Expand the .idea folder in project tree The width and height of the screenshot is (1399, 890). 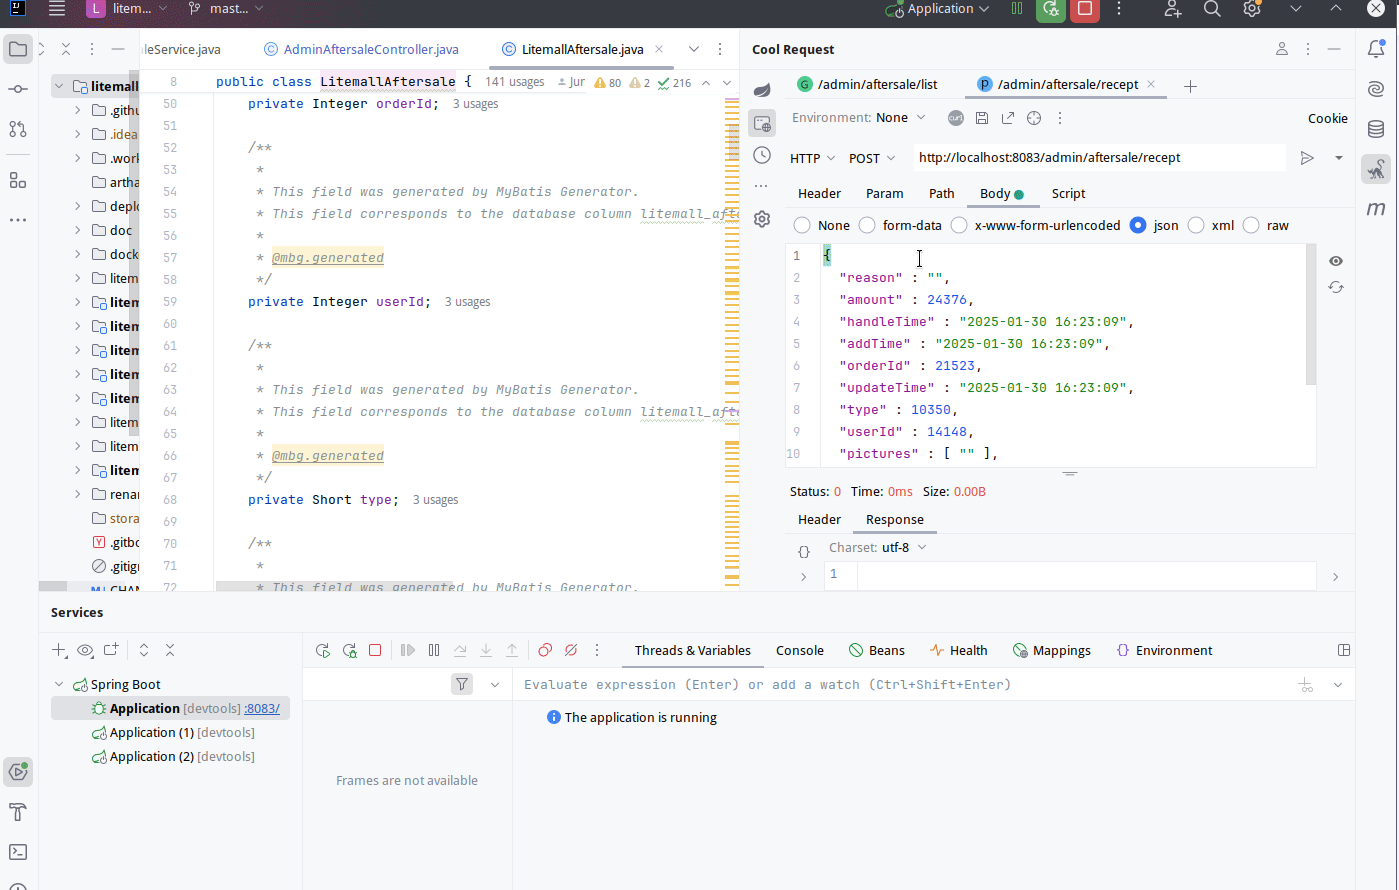pos(78,134)
